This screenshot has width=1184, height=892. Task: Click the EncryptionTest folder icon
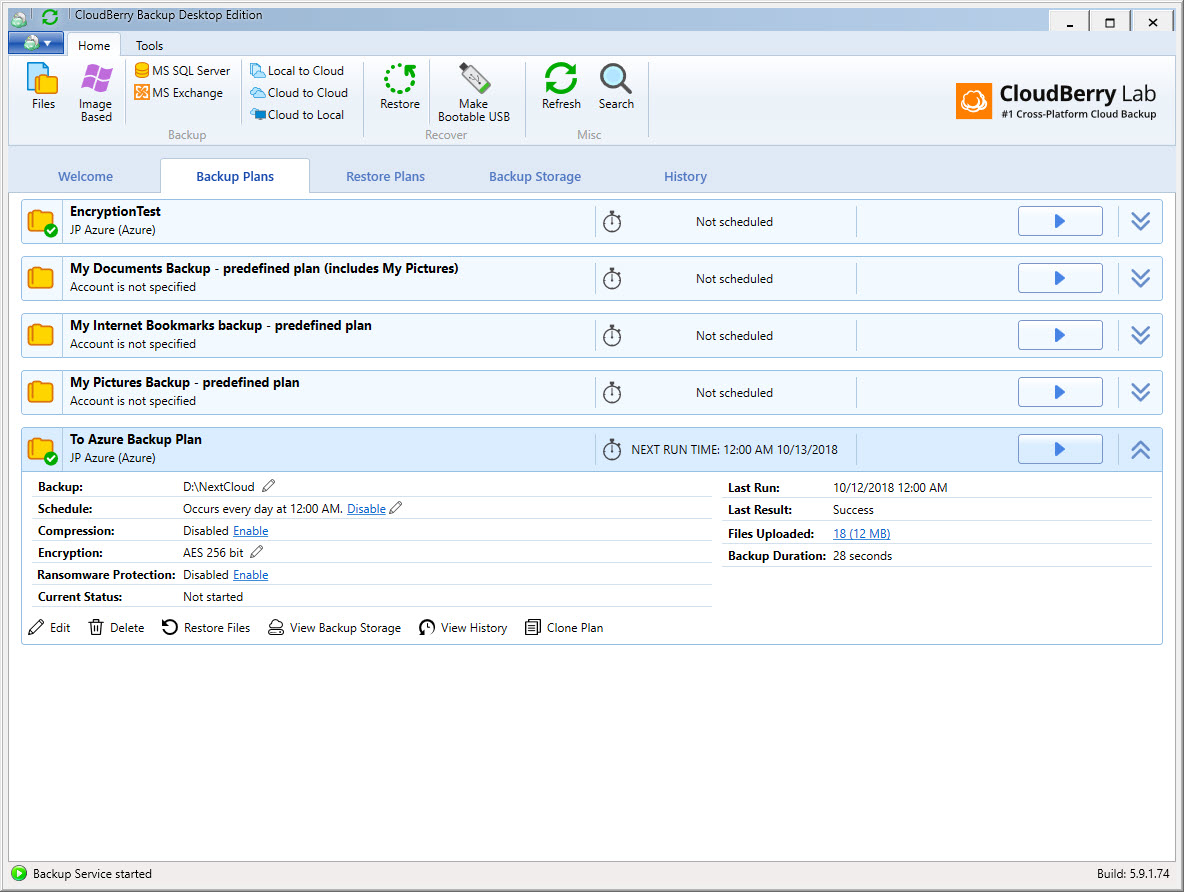tap(42, 223)
